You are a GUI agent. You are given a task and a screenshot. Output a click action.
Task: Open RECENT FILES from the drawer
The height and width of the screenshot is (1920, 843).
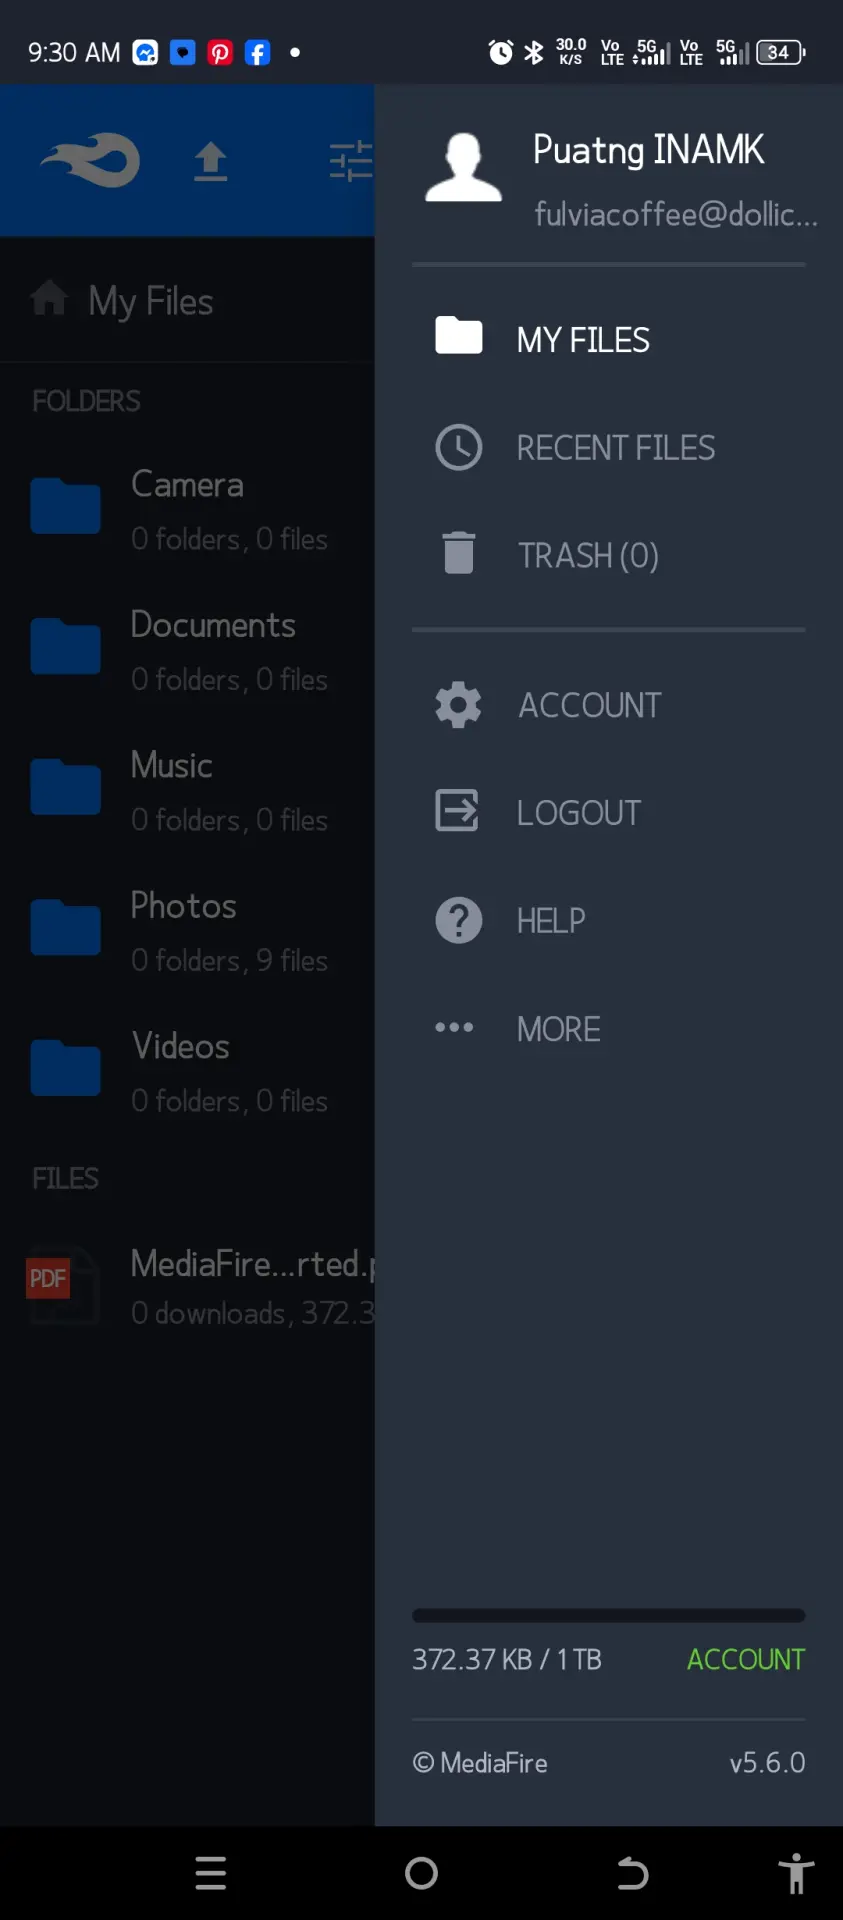click(616, 447)
